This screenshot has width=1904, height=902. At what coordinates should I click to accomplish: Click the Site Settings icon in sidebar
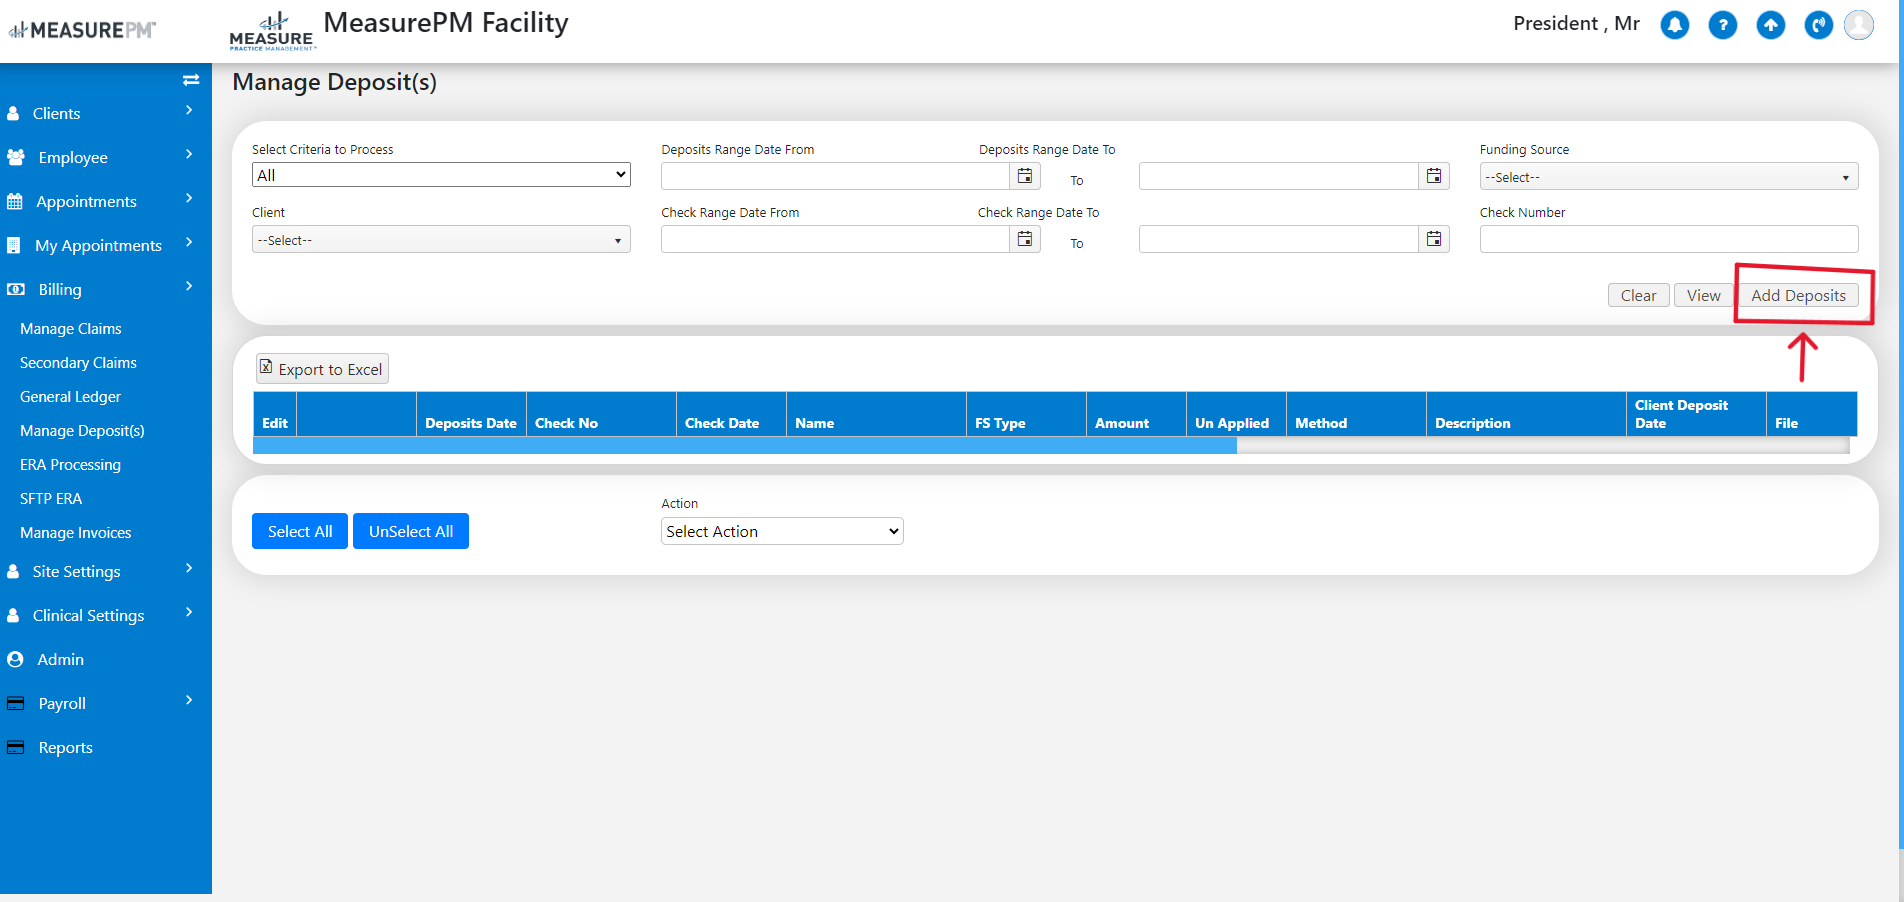(13, 571)
